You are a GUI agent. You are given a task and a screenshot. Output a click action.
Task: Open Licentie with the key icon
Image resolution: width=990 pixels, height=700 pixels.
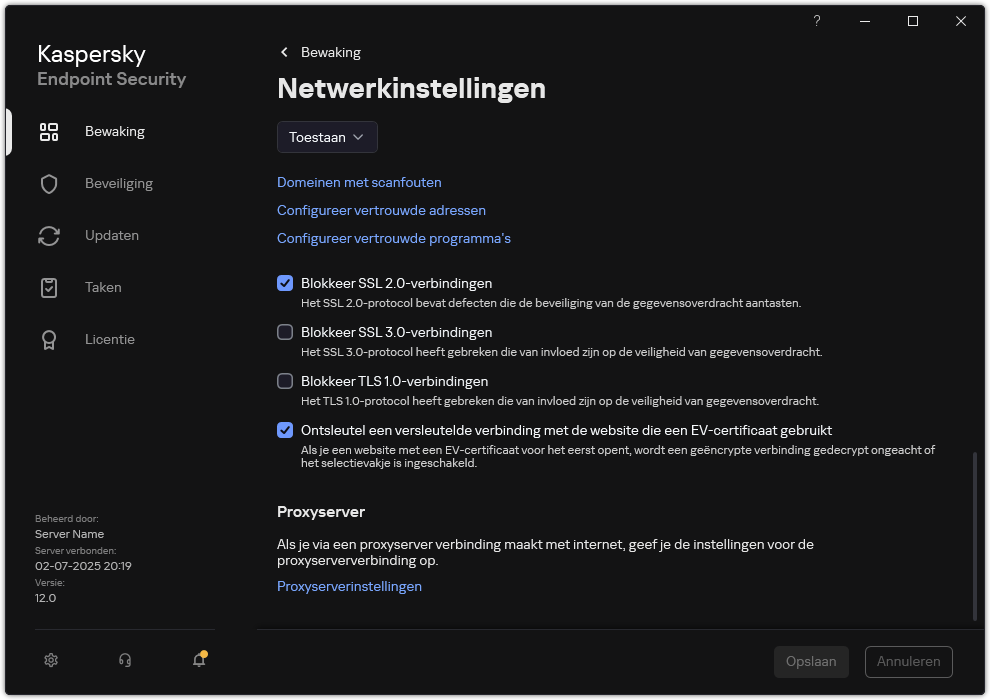(48, 339)
